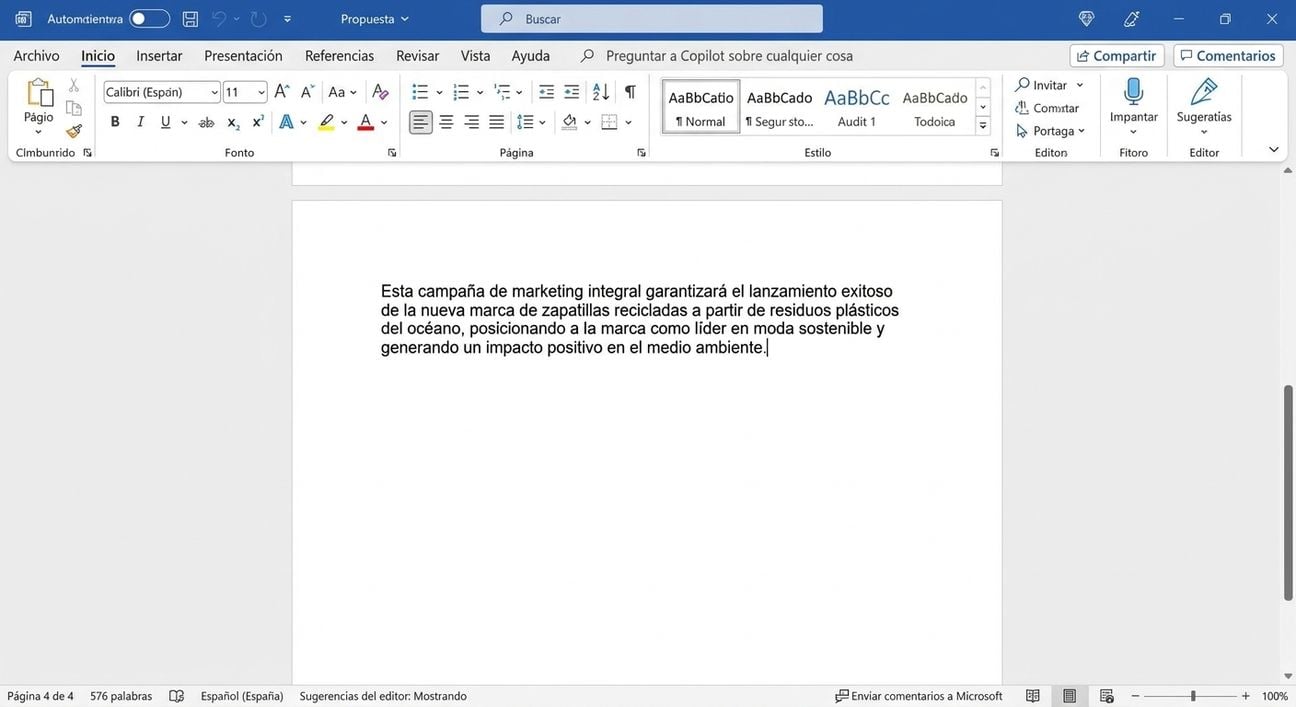Switch to Read Mode view

1033,696
